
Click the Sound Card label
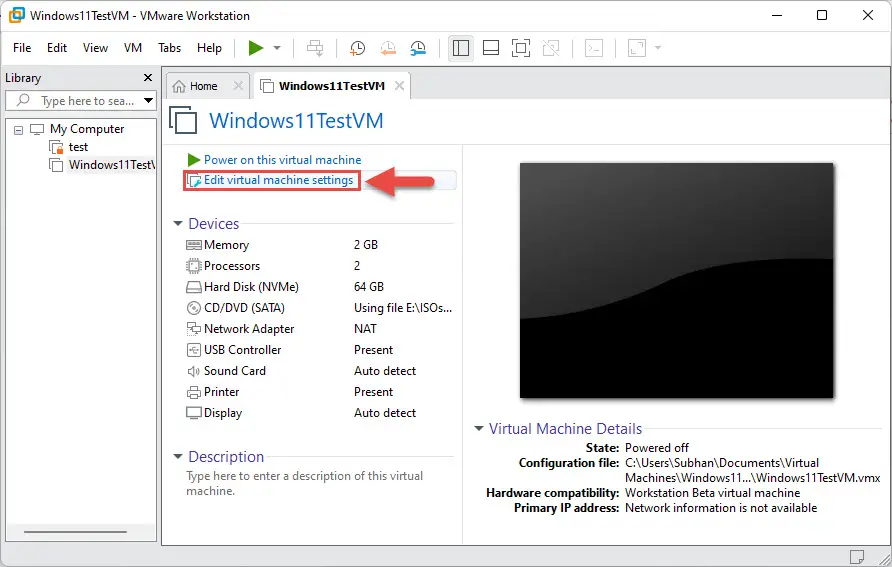(x=234, y=371)
